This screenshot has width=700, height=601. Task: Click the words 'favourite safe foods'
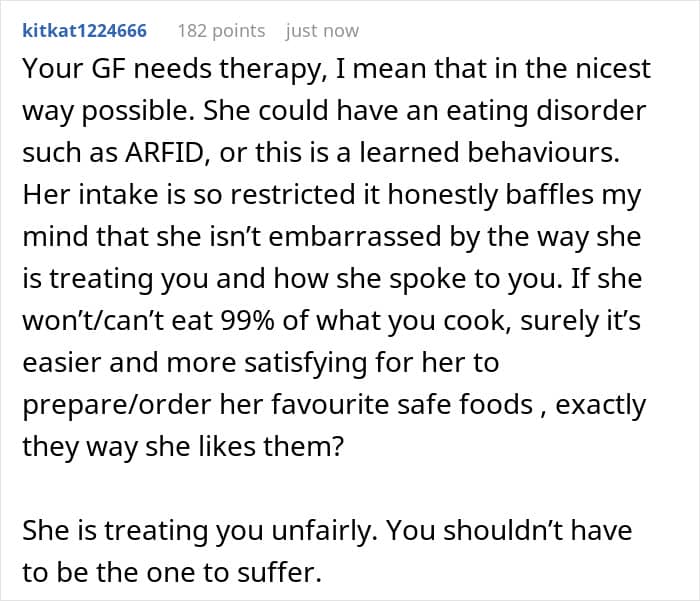(x=402, y=404)
